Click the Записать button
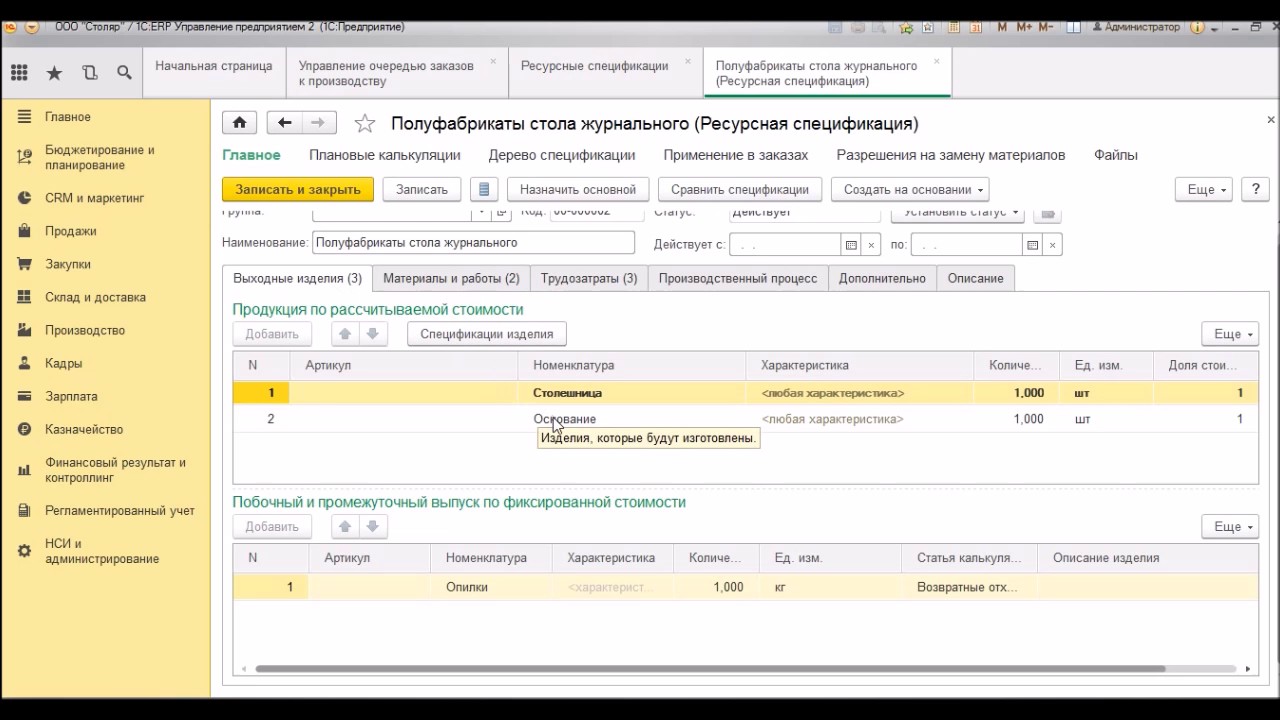The image size is (1280, 720). [422, 189]
